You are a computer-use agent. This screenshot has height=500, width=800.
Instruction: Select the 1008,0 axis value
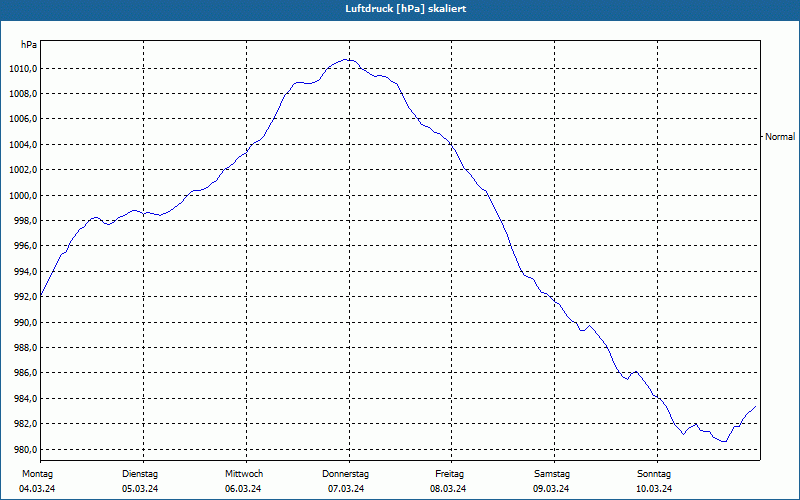(22, 94)
